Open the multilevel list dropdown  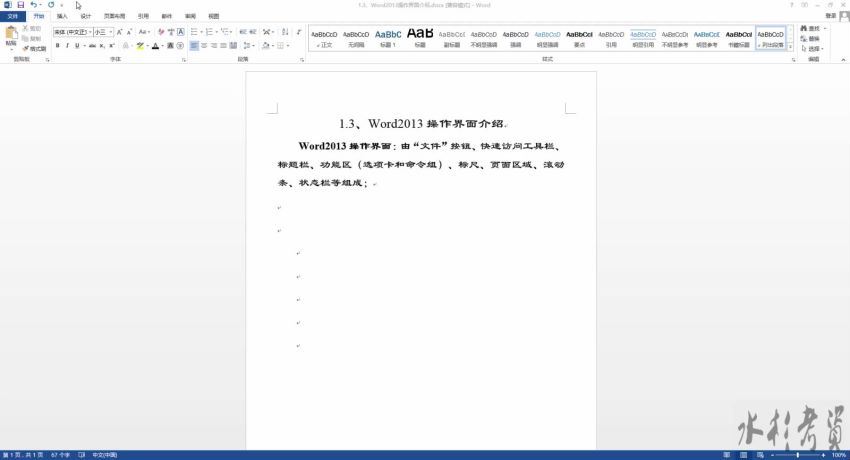(x=231, y=33)
